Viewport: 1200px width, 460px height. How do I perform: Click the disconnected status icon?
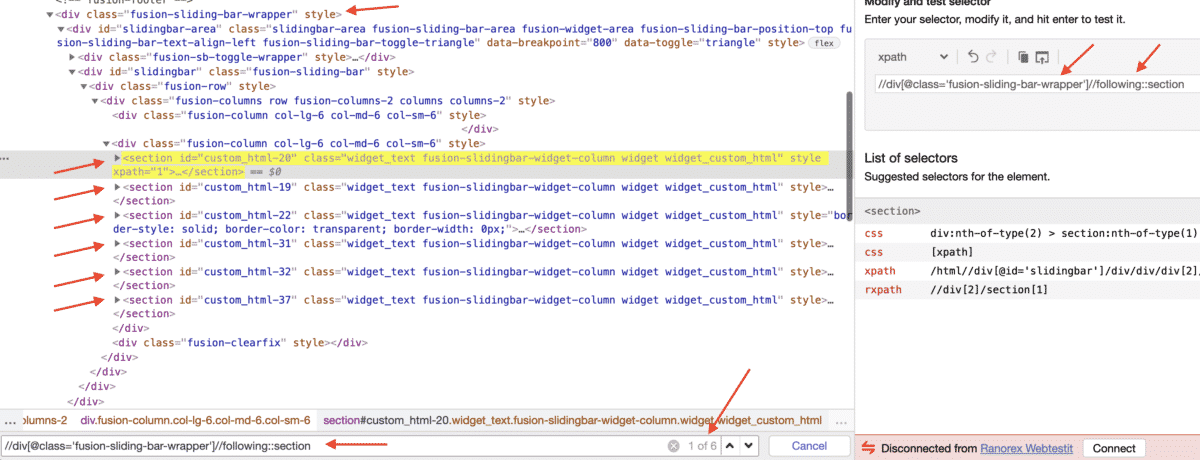pos(868,448)
